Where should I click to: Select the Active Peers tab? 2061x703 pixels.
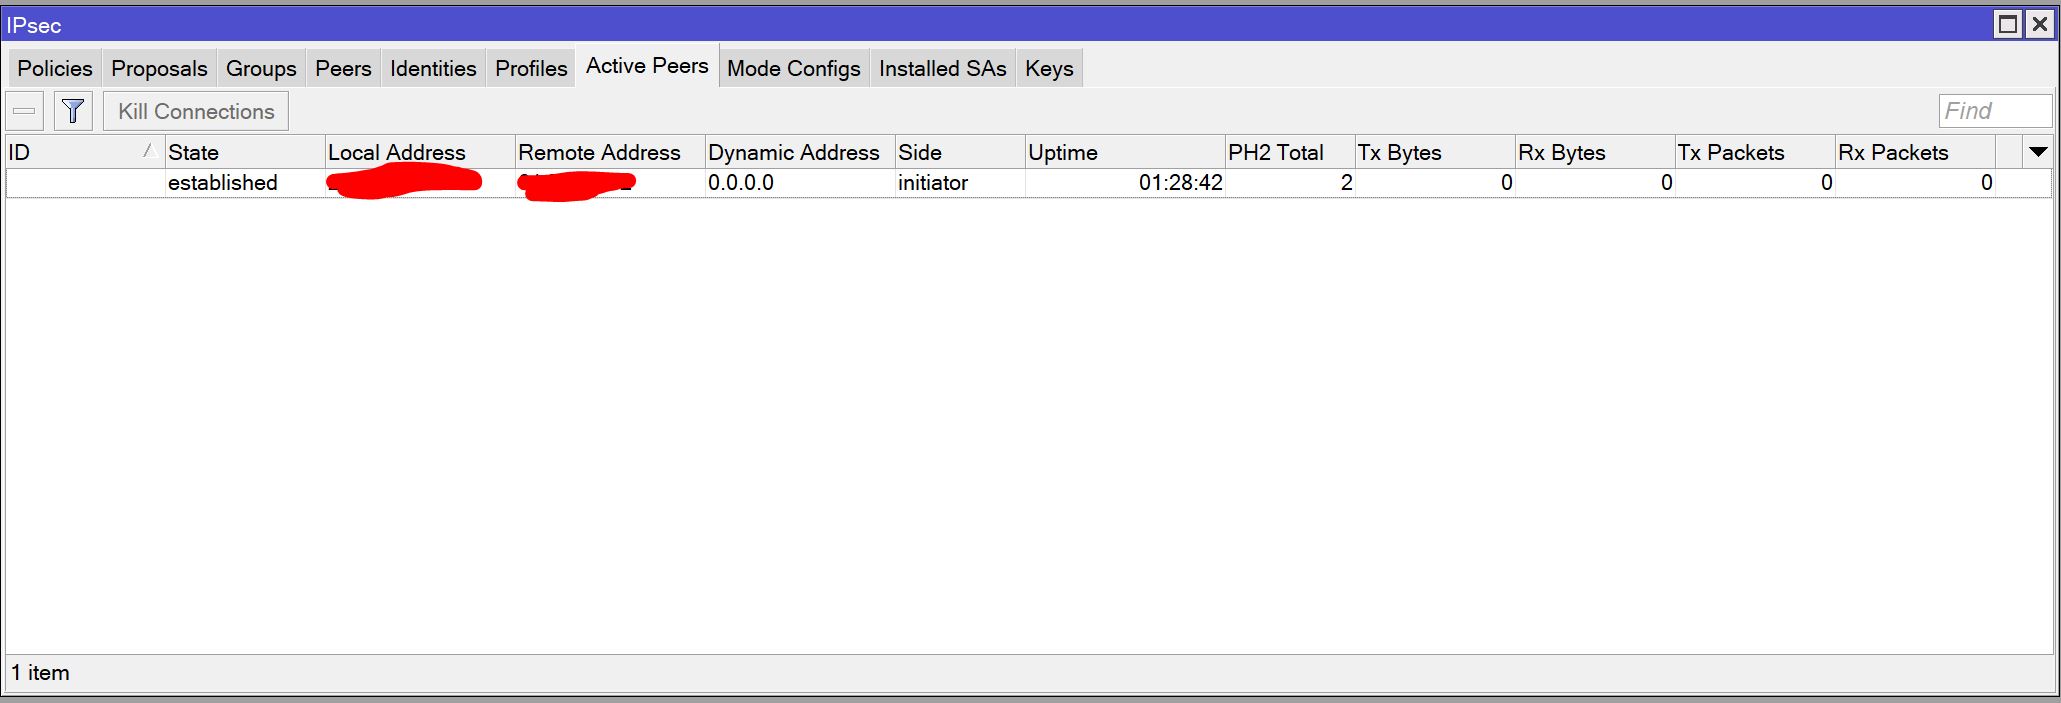click(647, 66)
